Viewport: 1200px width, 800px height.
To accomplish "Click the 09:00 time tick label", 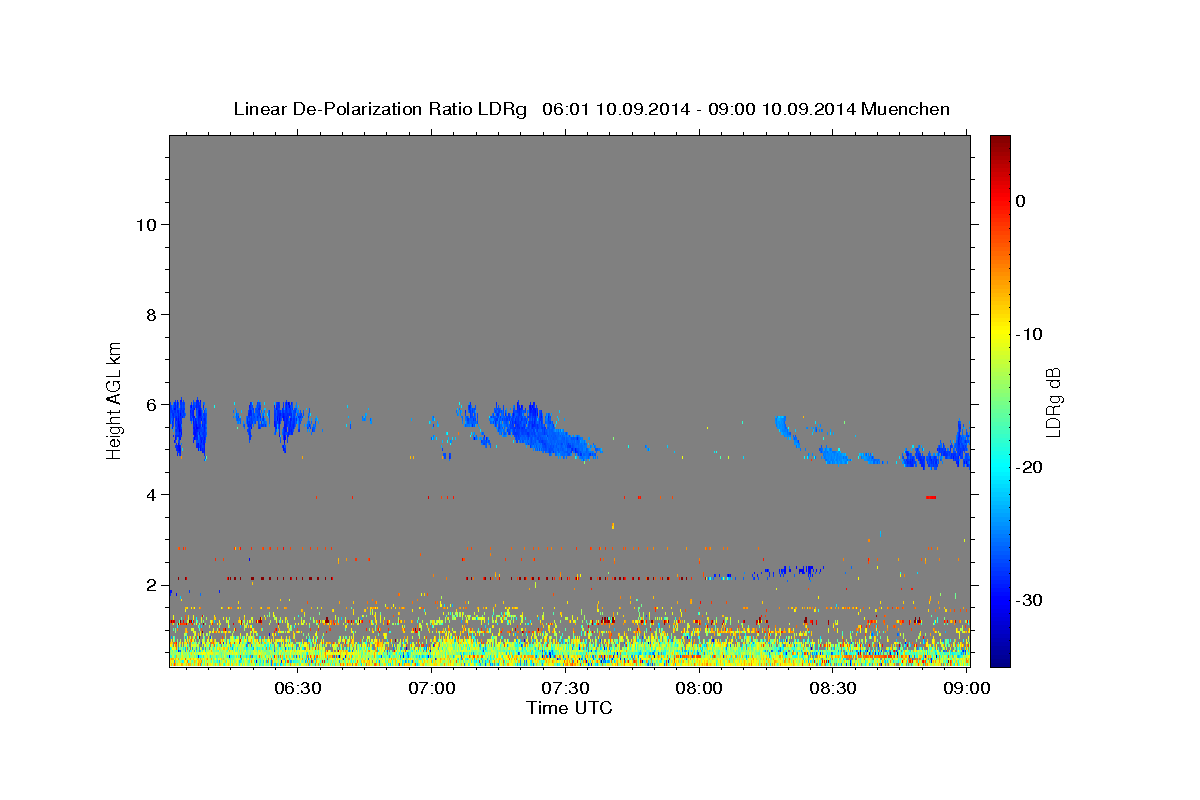I will [966, 689].
